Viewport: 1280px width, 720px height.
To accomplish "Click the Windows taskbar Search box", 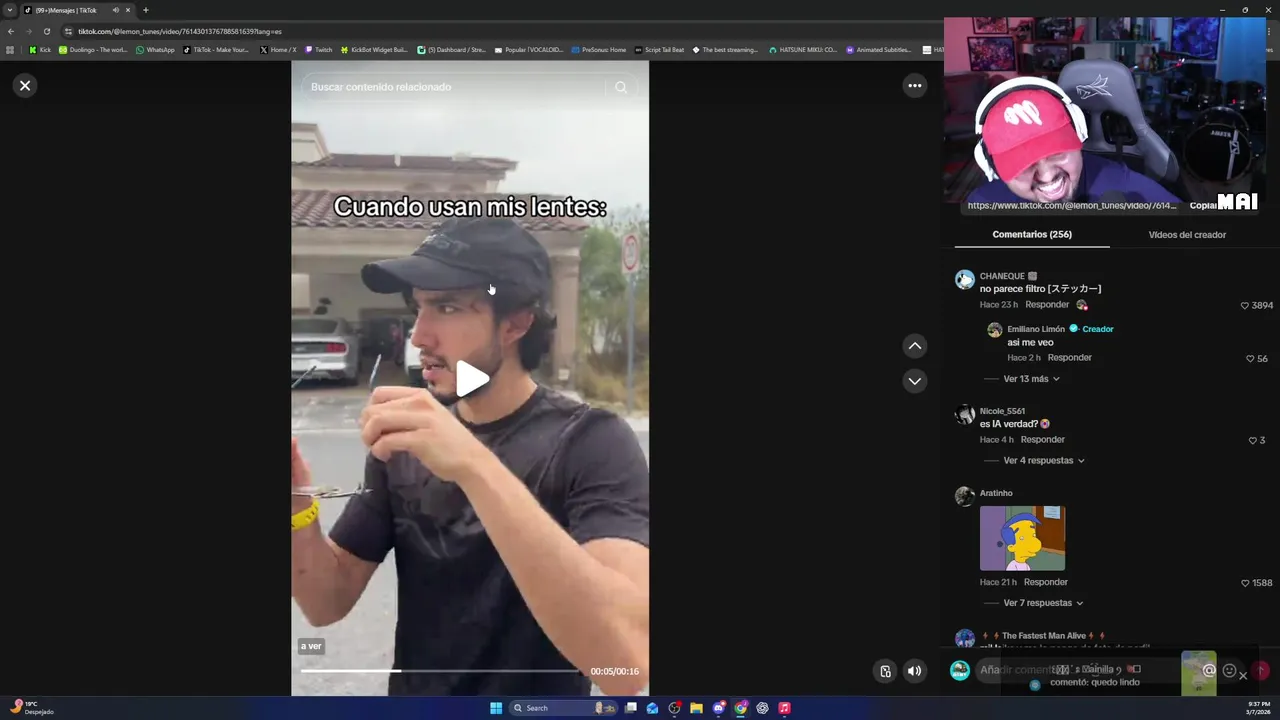I will coord(563,708).
